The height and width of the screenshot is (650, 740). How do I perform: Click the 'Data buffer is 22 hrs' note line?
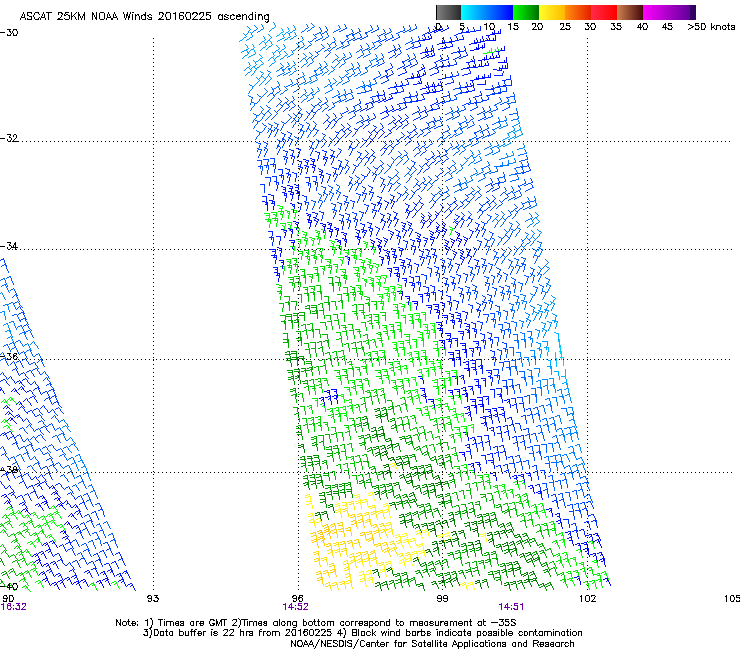pyautogui.click(x=362, y=633)
